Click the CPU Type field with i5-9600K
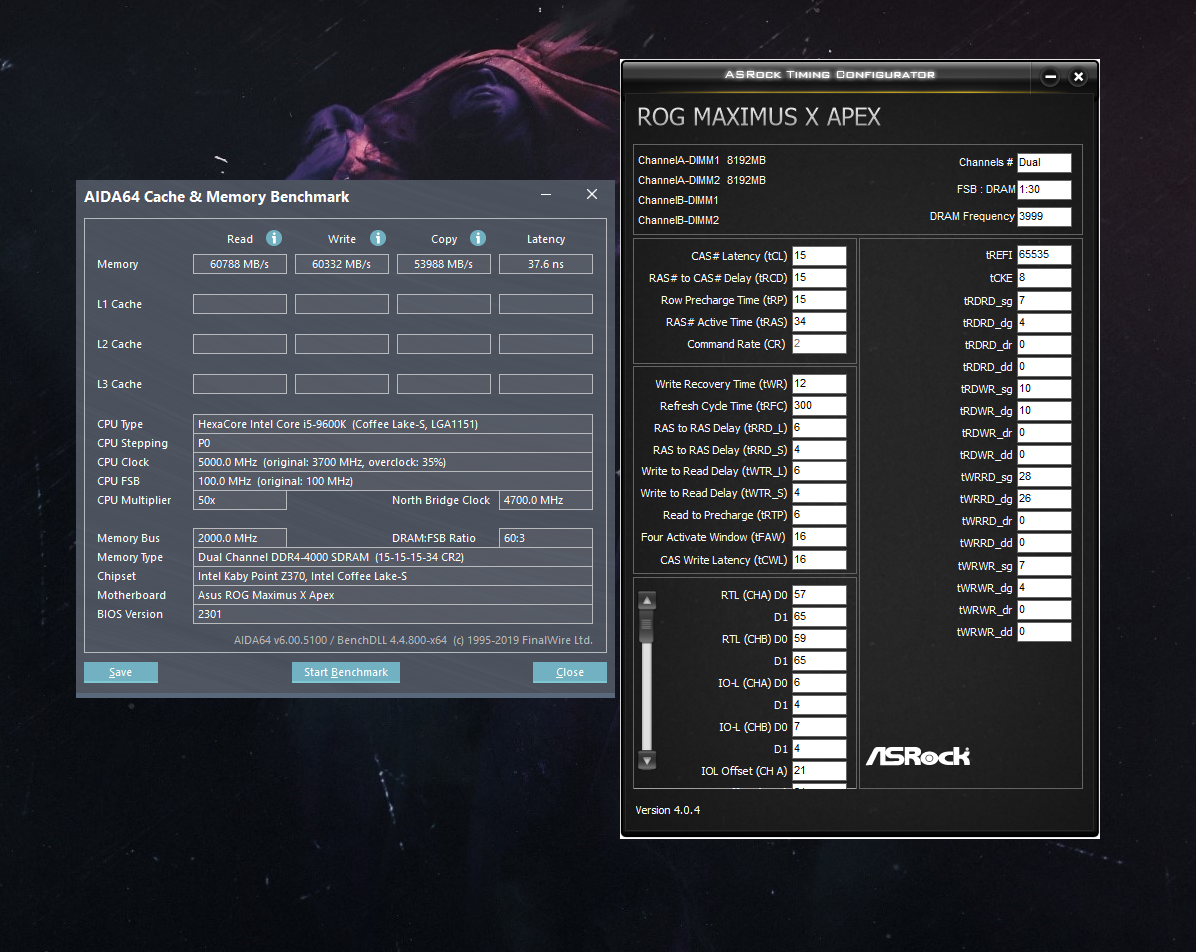 393,424
